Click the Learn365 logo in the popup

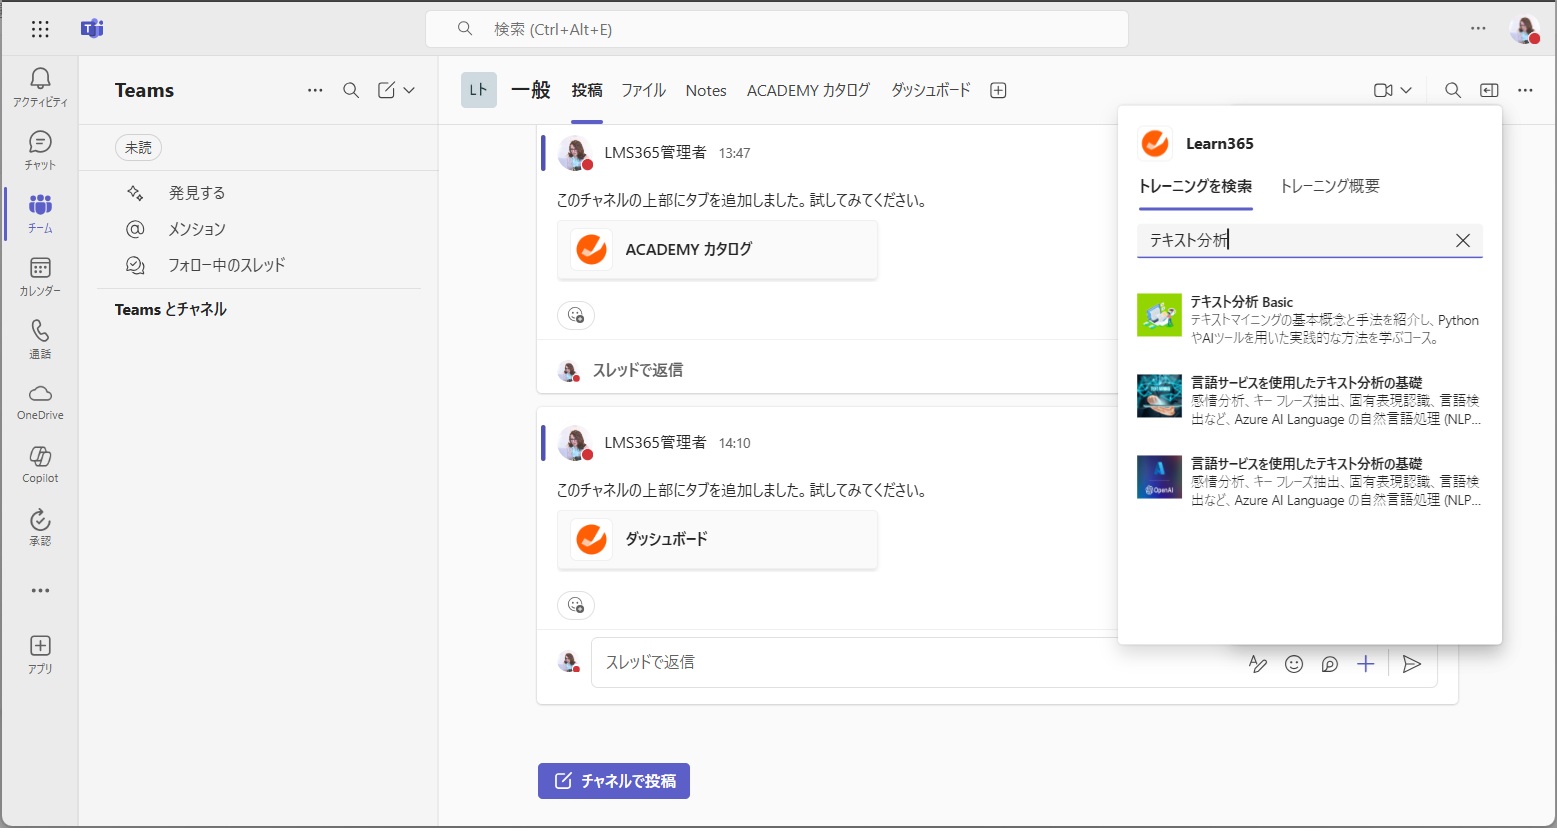(1155, 143)
